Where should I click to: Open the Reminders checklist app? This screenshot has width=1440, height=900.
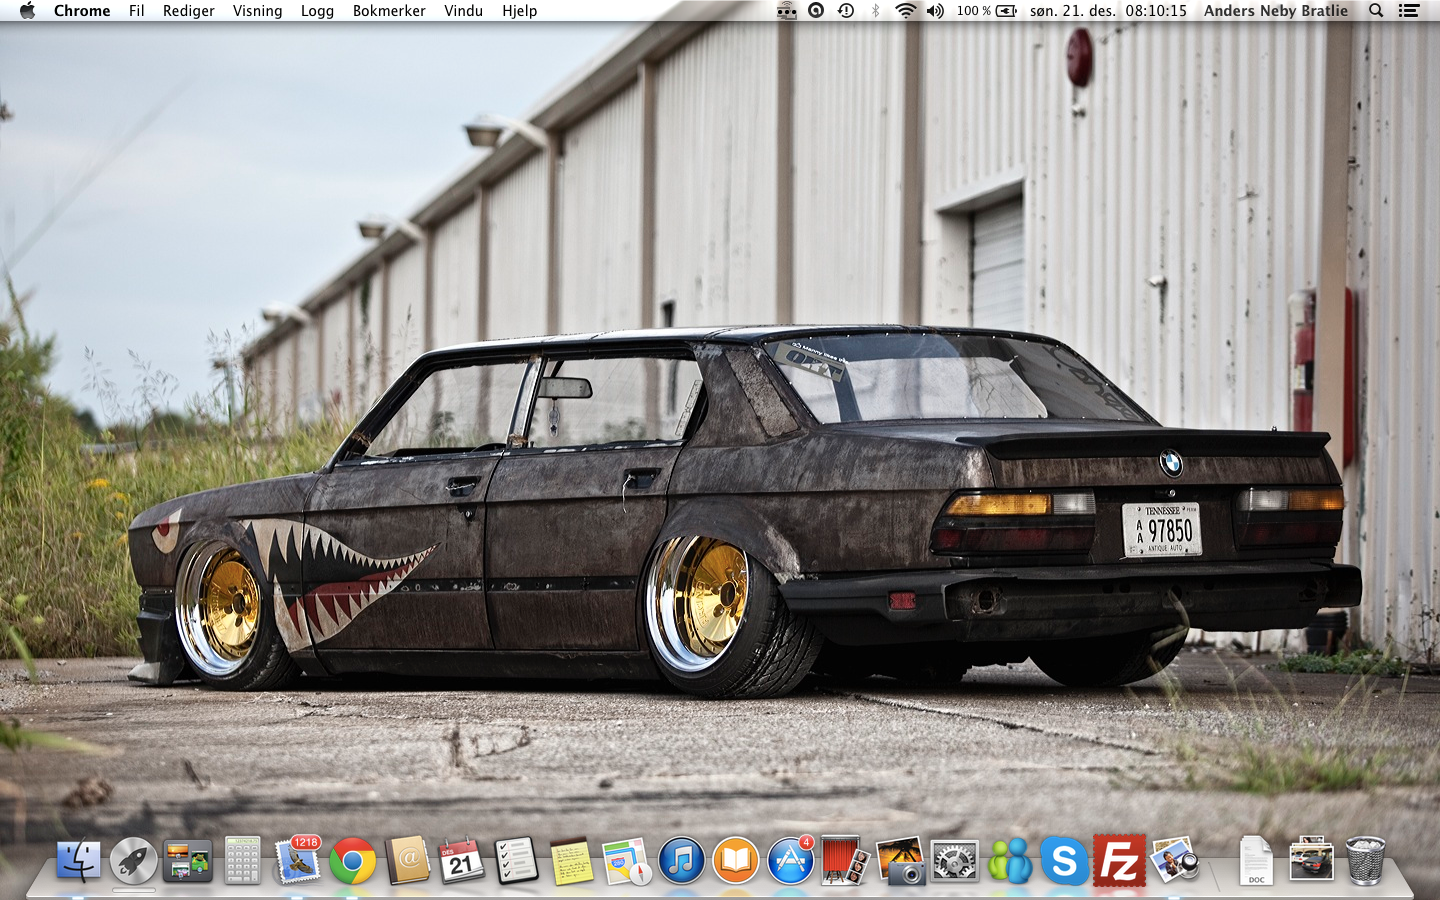pyautogui.click(x=516, y=860)
